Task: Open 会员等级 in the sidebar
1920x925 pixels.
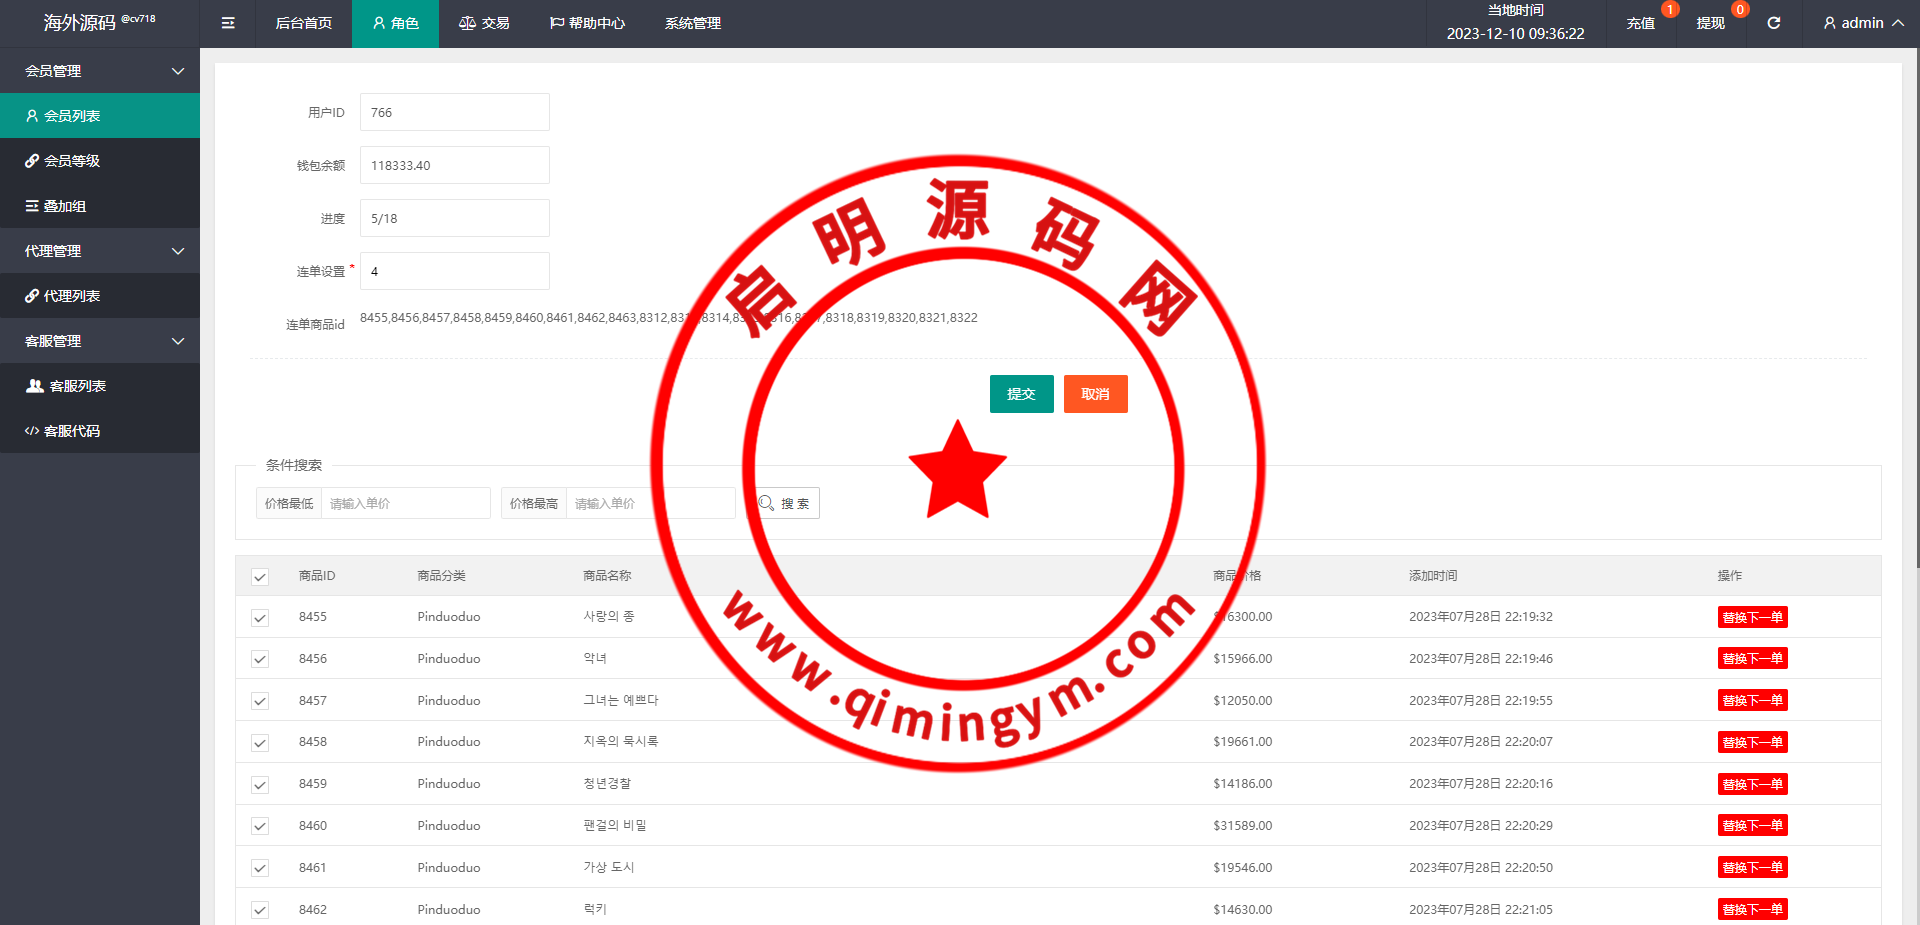Action: tap(72, 161)
